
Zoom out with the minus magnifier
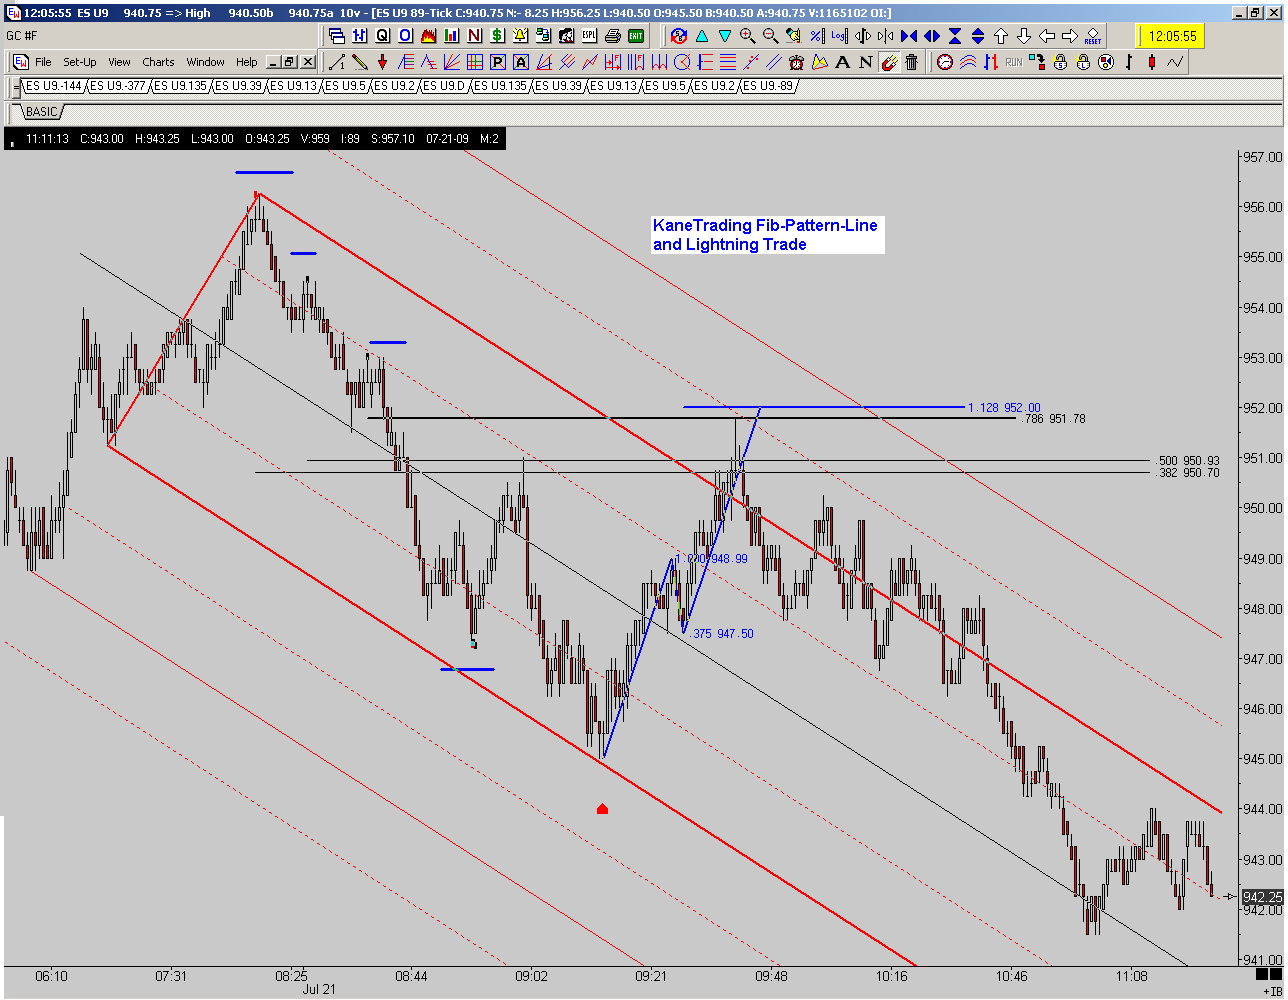coord(770,36)
